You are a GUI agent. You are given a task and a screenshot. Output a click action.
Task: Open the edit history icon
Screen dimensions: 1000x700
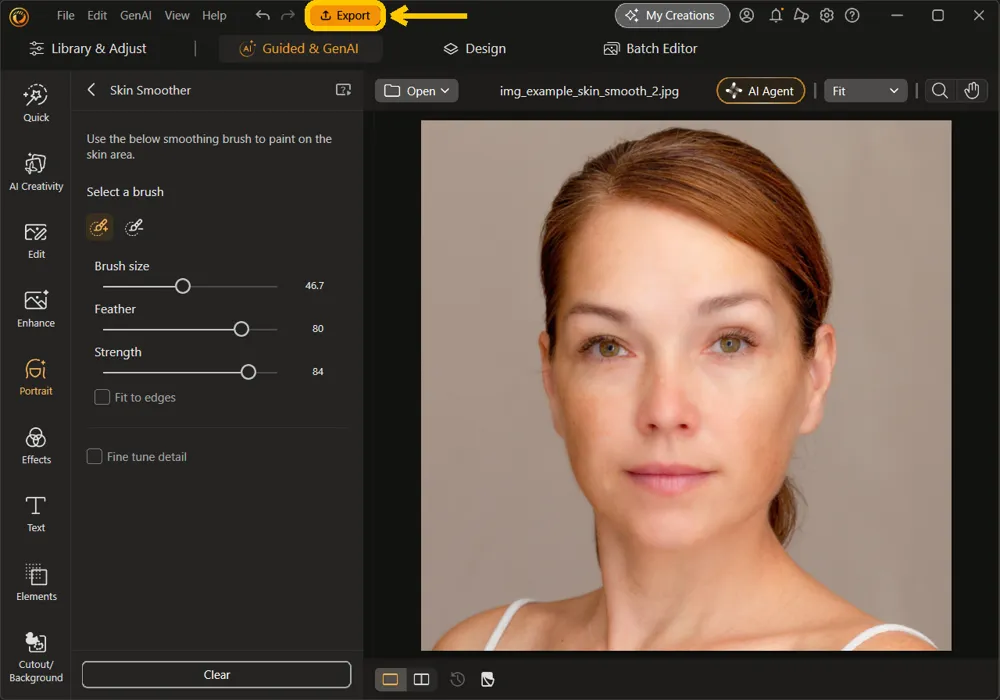tap(457, 679)
